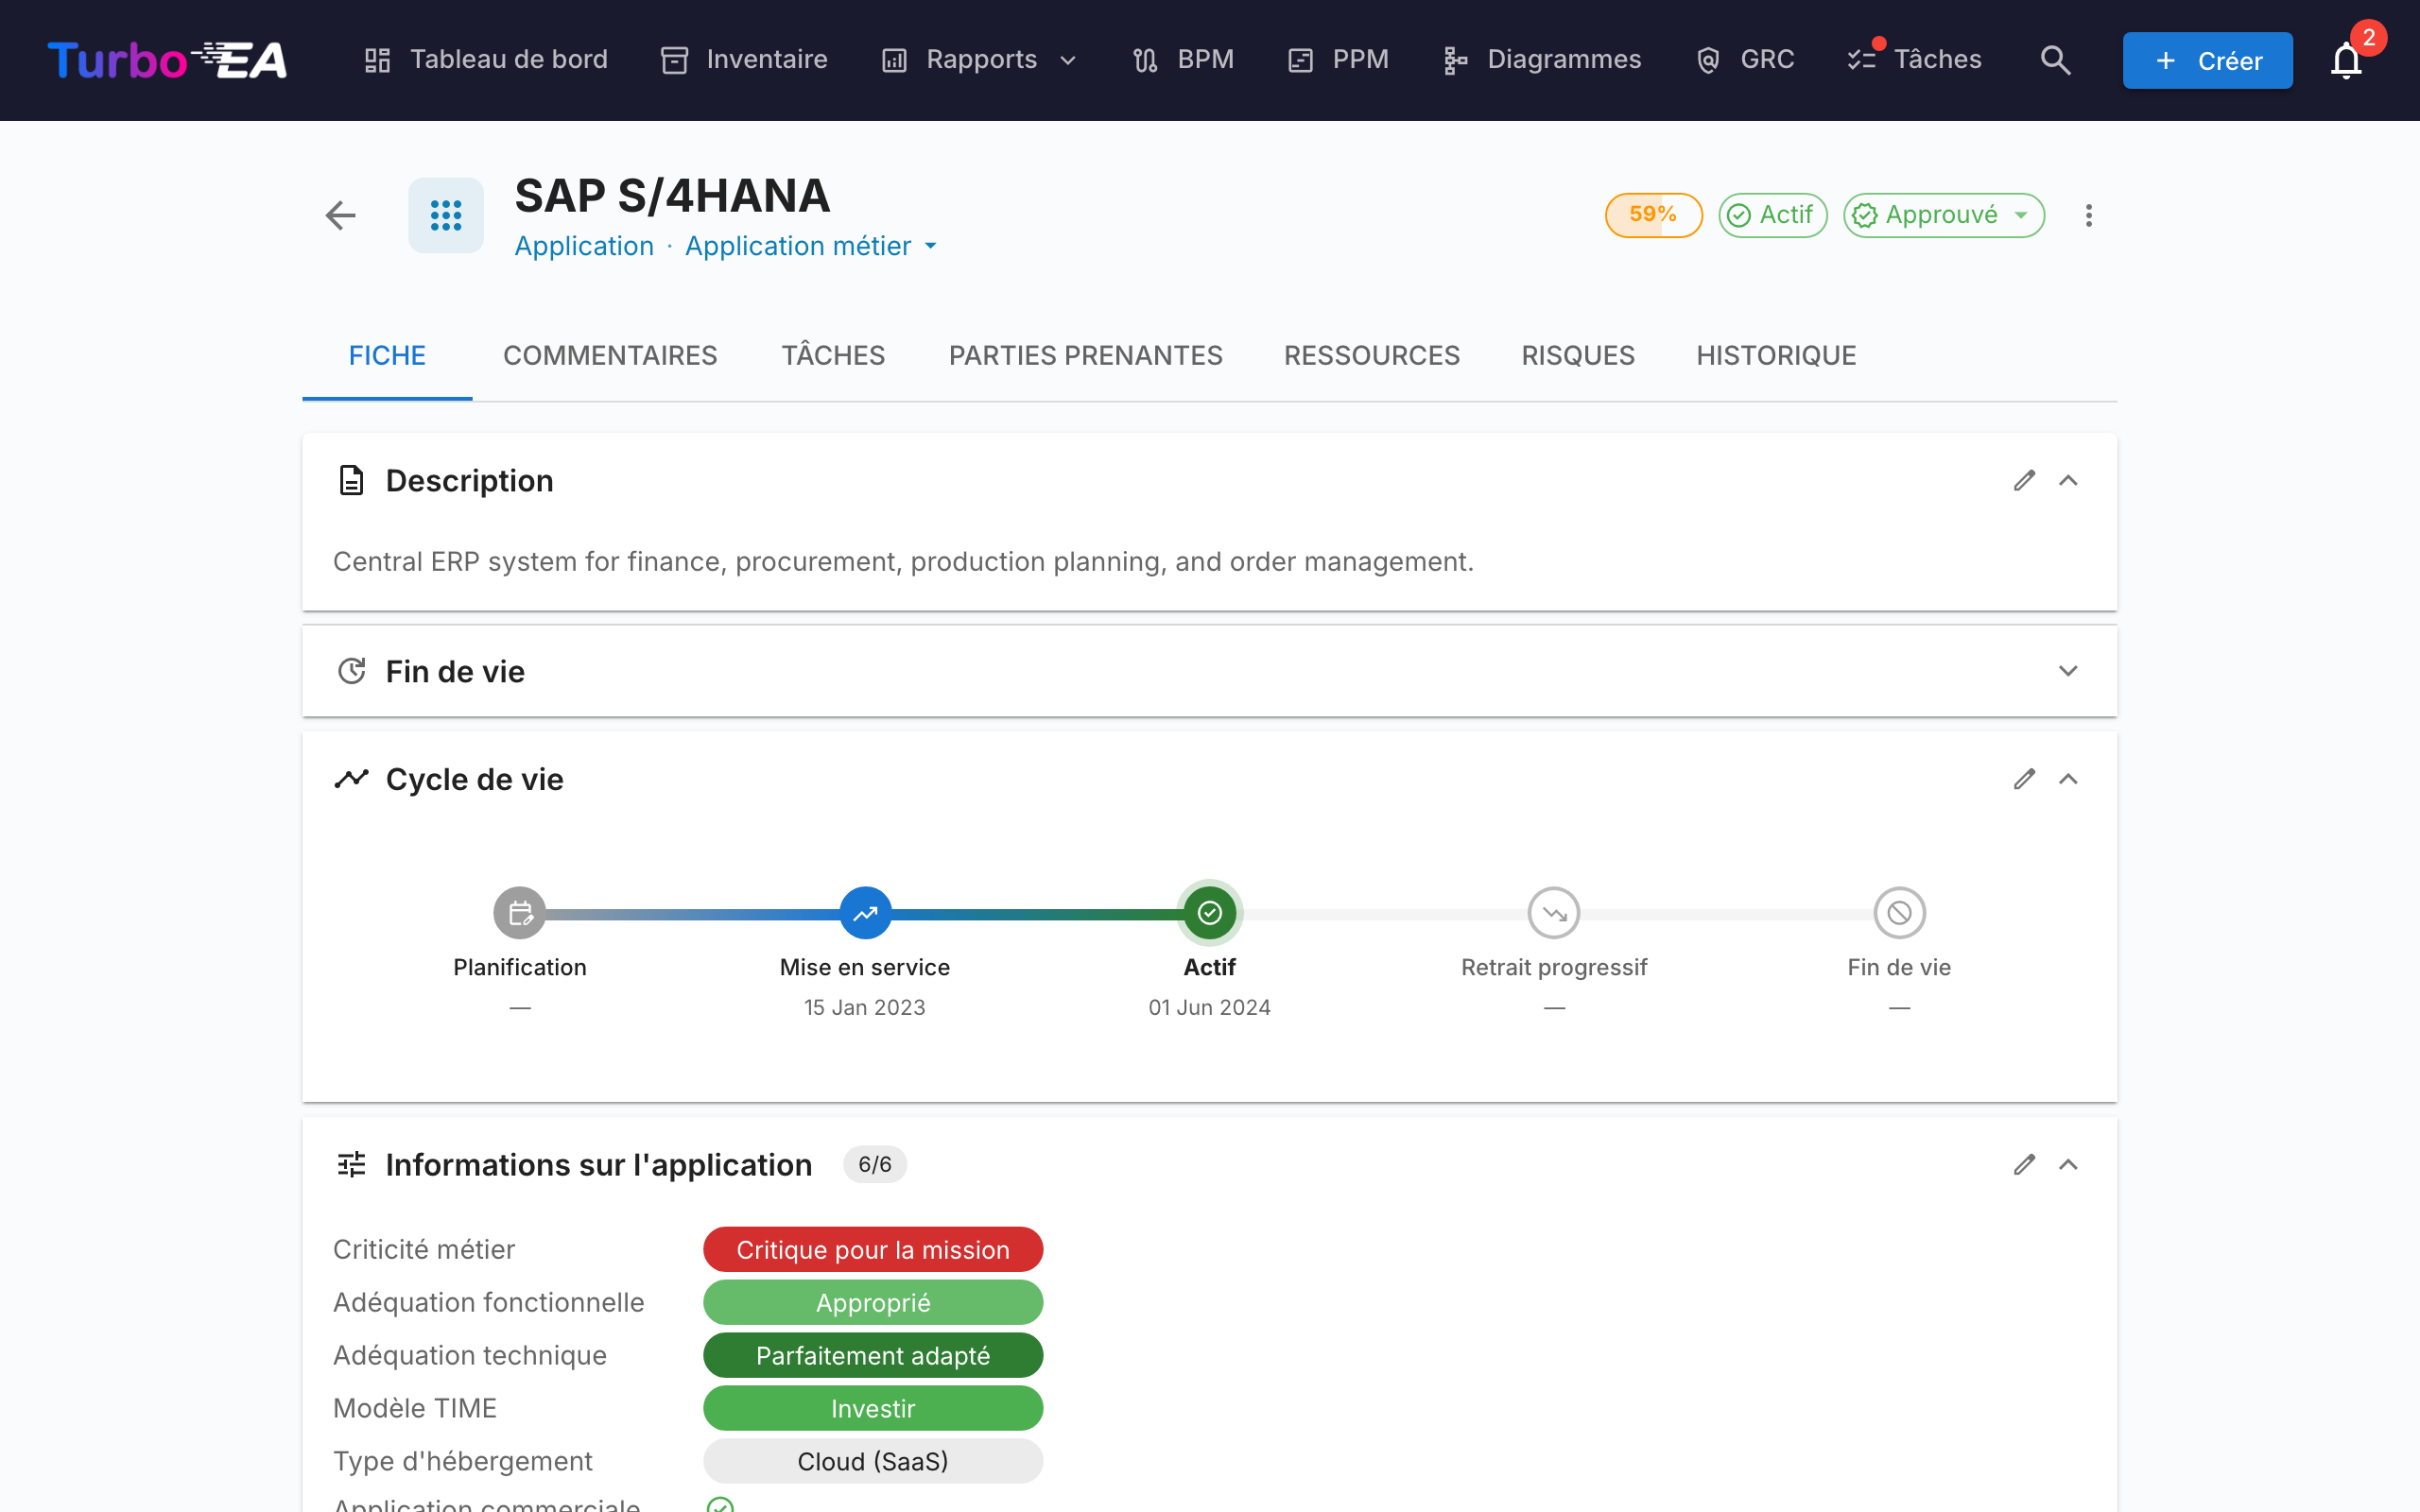2420x1512 pixels.
Task: Click the SAP S/4HANA title
Action: (x=672, y=196)
